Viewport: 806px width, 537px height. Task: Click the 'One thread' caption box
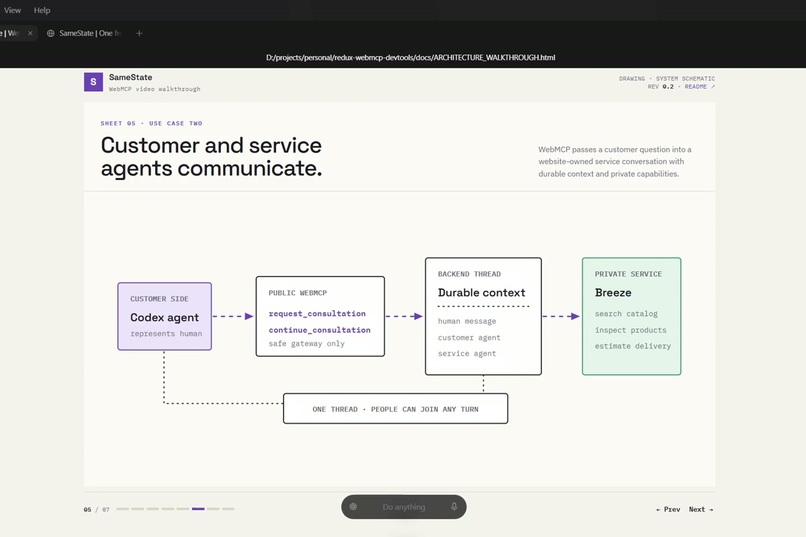[x=395, y=409]
